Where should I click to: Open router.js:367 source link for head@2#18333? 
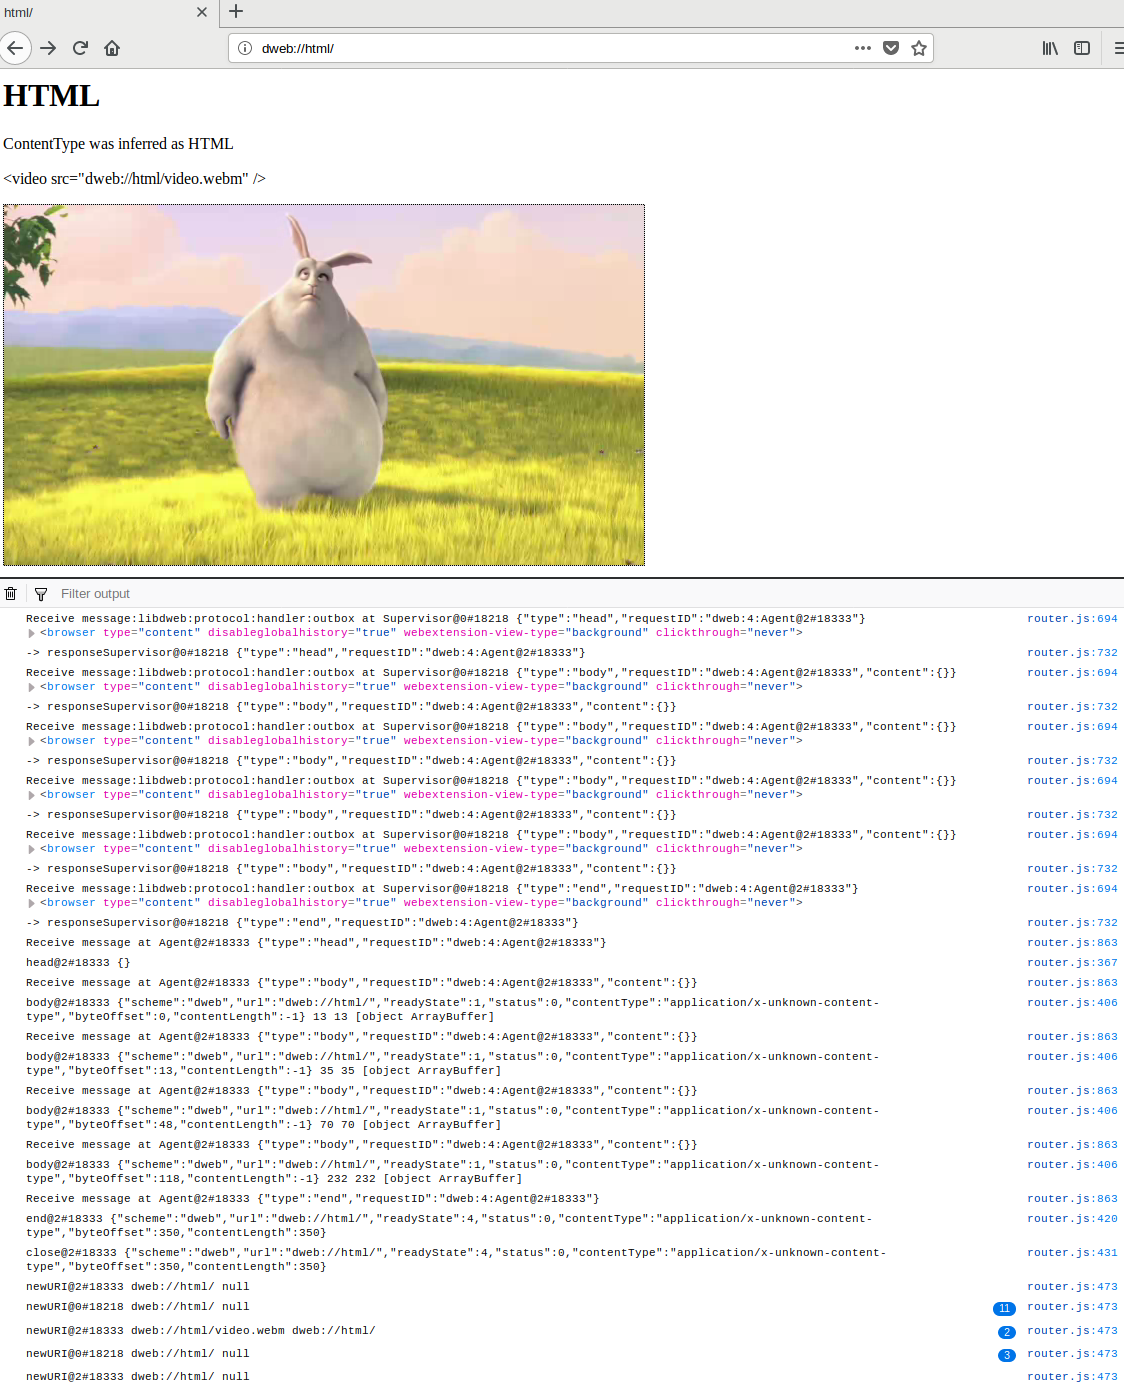1072,963
